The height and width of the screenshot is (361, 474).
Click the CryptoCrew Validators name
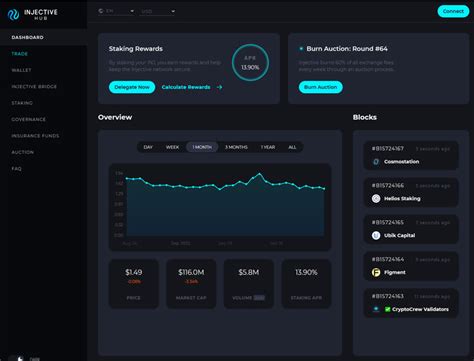tap(420, 309)
